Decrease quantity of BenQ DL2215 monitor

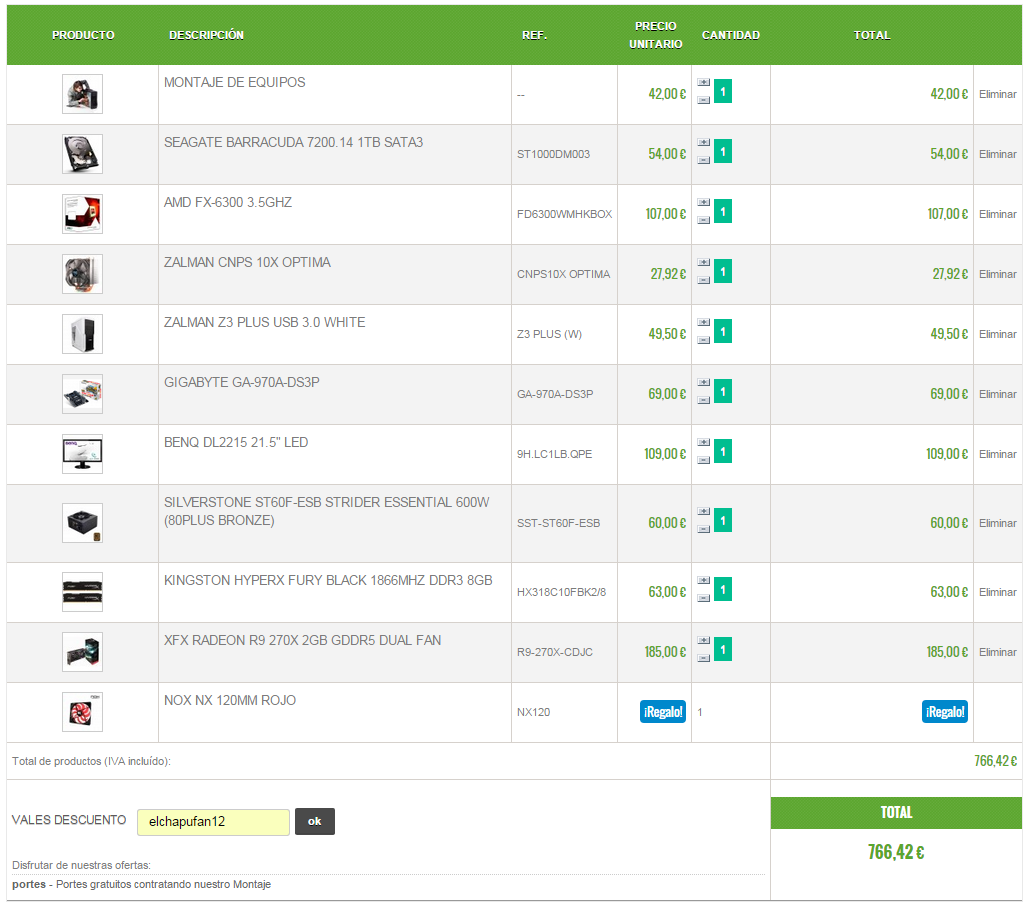(x=703, y=460)
